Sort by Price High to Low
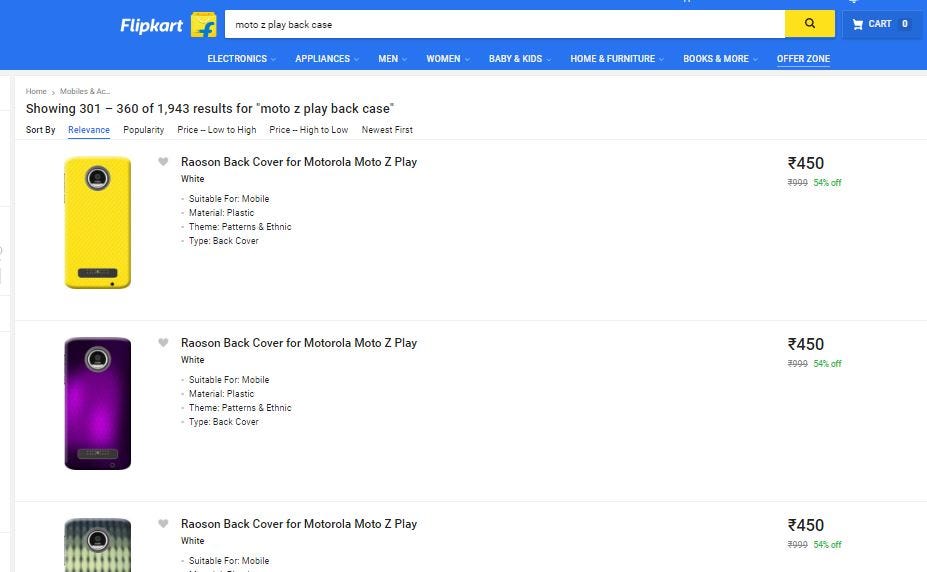This screenshot has height=572, width=927. (309, 129)
